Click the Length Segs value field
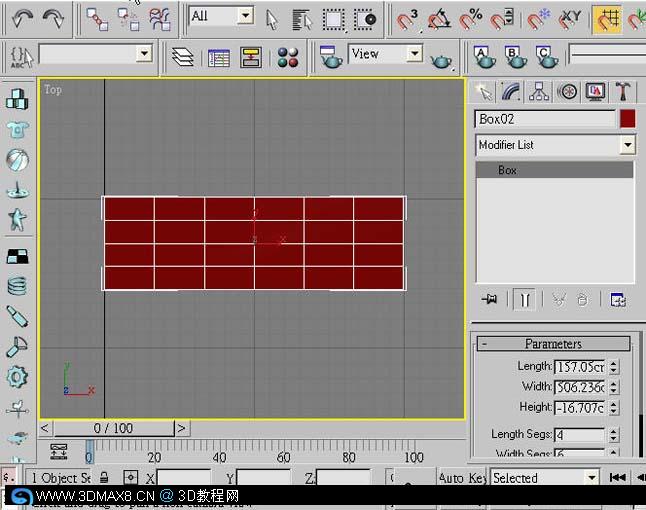Screen dimensions: 646x510 (x=580, y=435)
